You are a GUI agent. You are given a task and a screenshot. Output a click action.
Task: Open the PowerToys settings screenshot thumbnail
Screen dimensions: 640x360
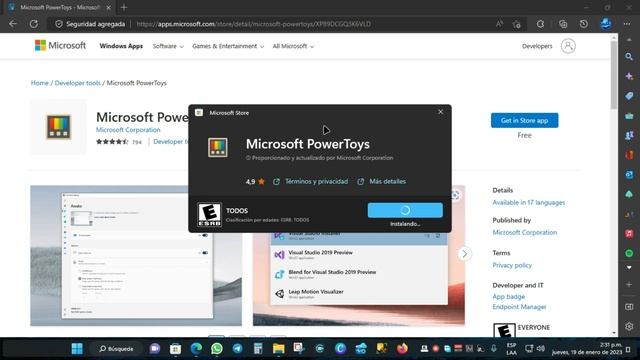(136, 256)
